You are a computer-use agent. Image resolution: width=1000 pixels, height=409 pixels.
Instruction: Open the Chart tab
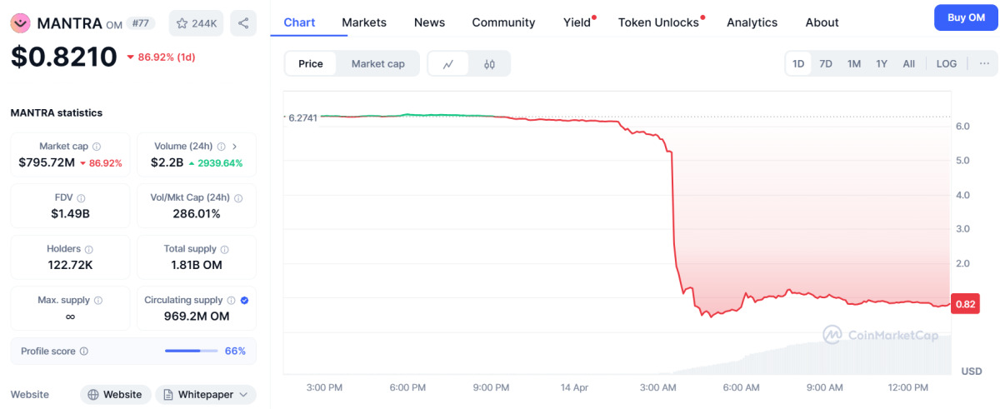tap(299, 22)
